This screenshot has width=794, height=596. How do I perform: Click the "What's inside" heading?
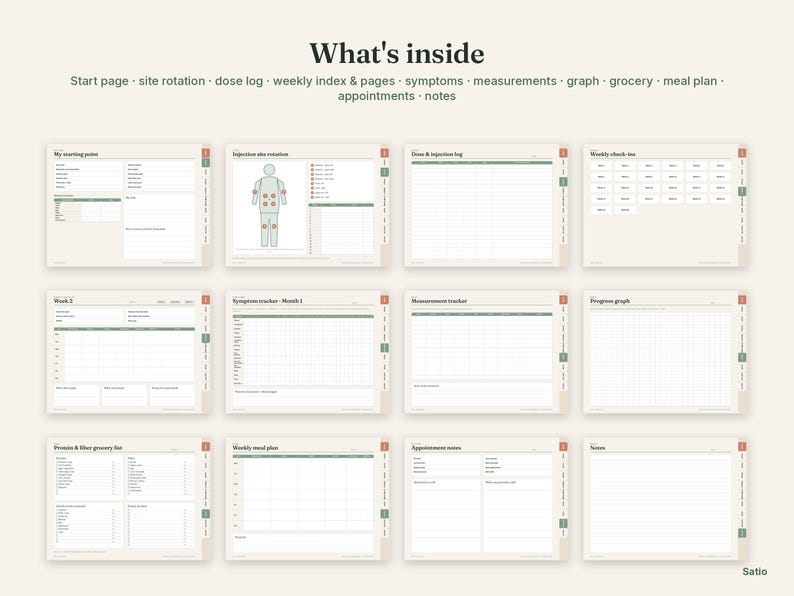point(397,53)
